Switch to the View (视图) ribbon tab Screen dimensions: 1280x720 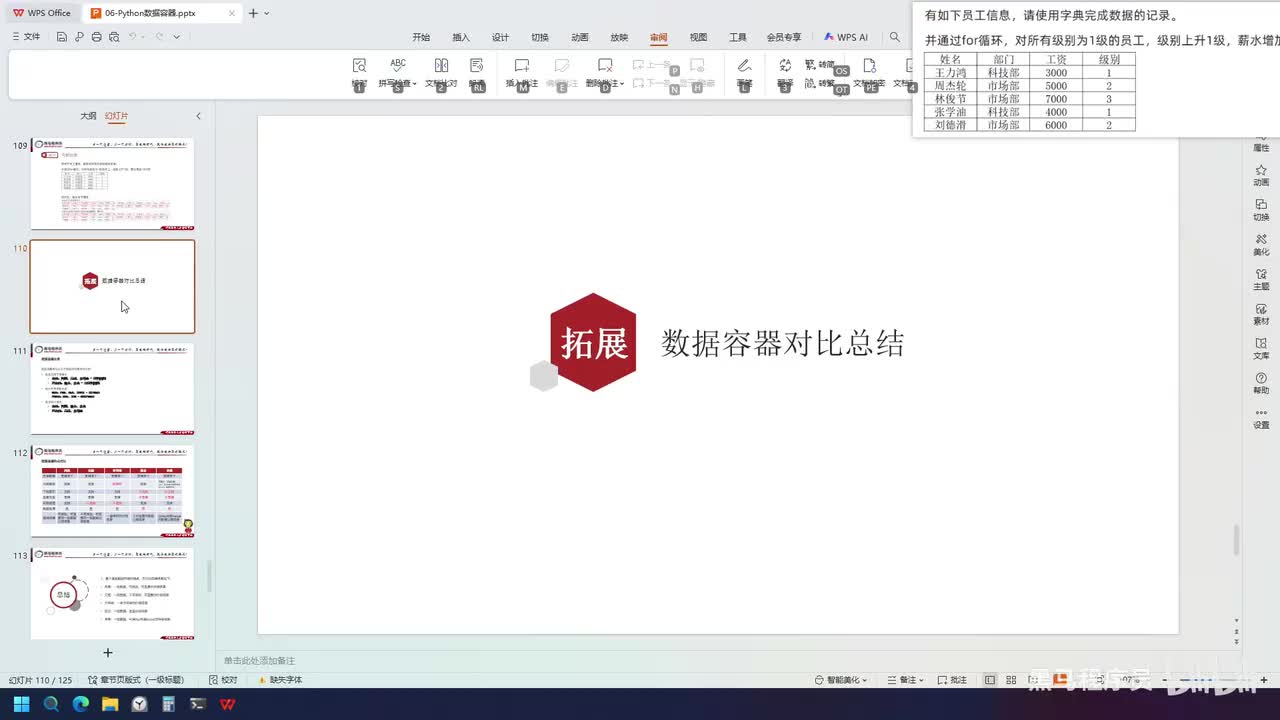point(698,37)
